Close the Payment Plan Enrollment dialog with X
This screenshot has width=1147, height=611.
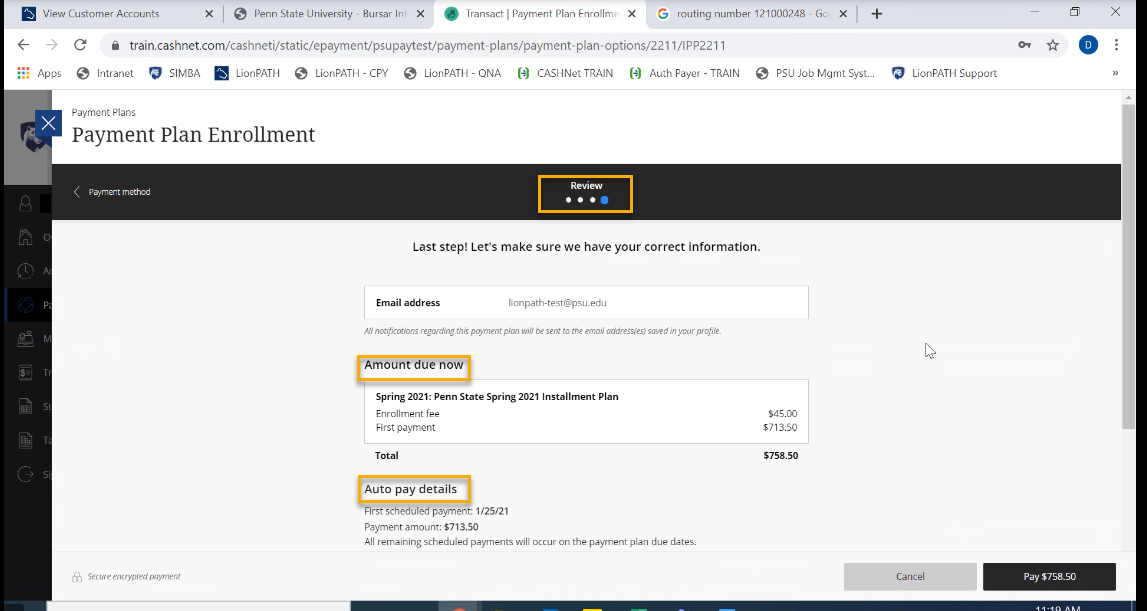click(49, 123)
